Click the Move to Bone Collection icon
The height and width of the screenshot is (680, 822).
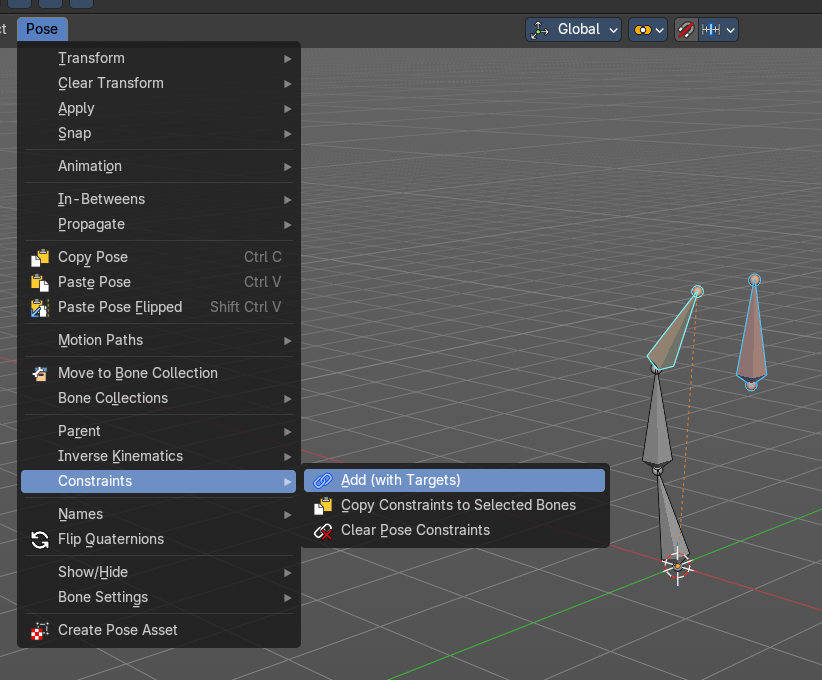(x=40, y=373)
